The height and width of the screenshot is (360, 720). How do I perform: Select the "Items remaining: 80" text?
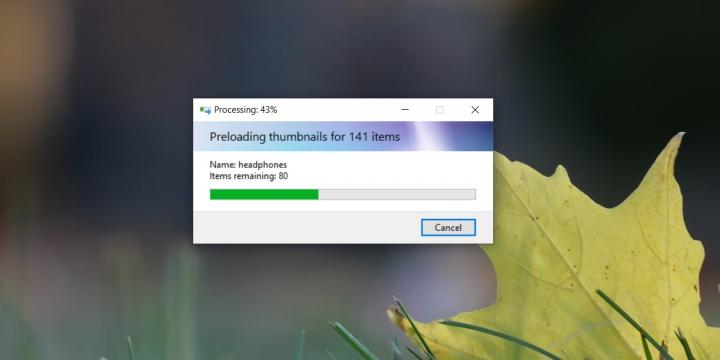click(249, 176)
